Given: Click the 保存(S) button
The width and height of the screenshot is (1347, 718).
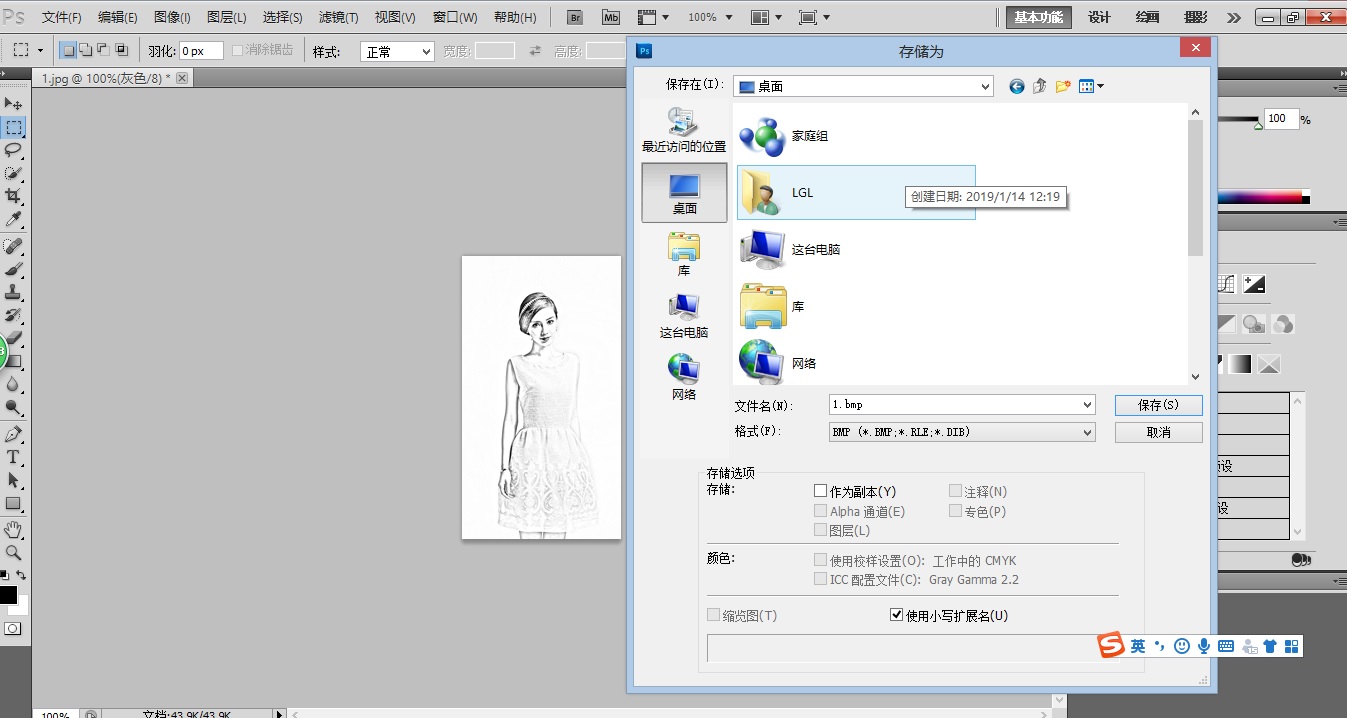Looking at the screenshot, I should [x=1158, y=405].
